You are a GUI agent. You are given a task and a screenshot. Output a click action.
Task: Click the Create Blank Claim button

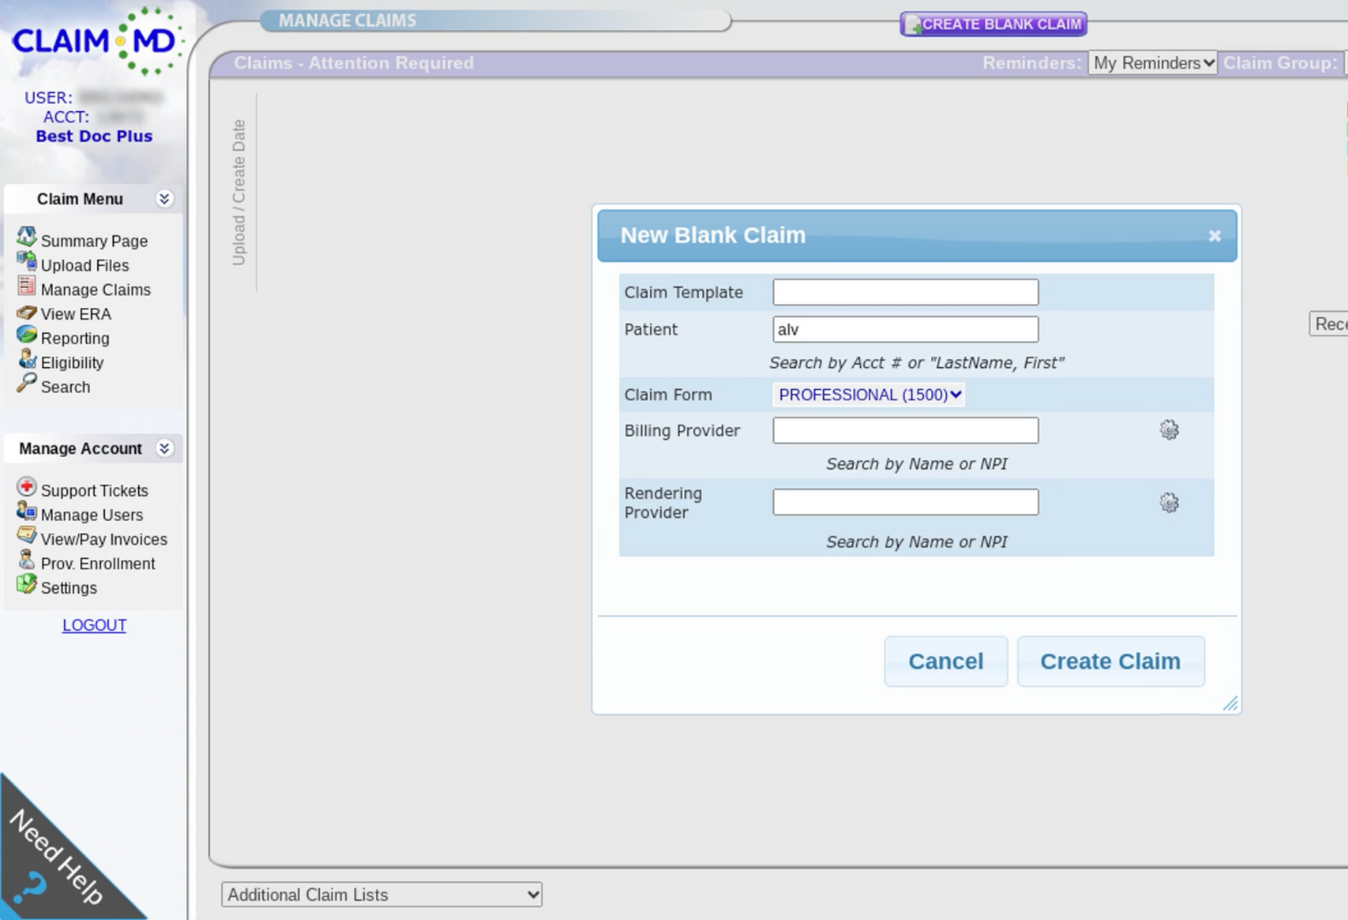(x=993, y=24)
